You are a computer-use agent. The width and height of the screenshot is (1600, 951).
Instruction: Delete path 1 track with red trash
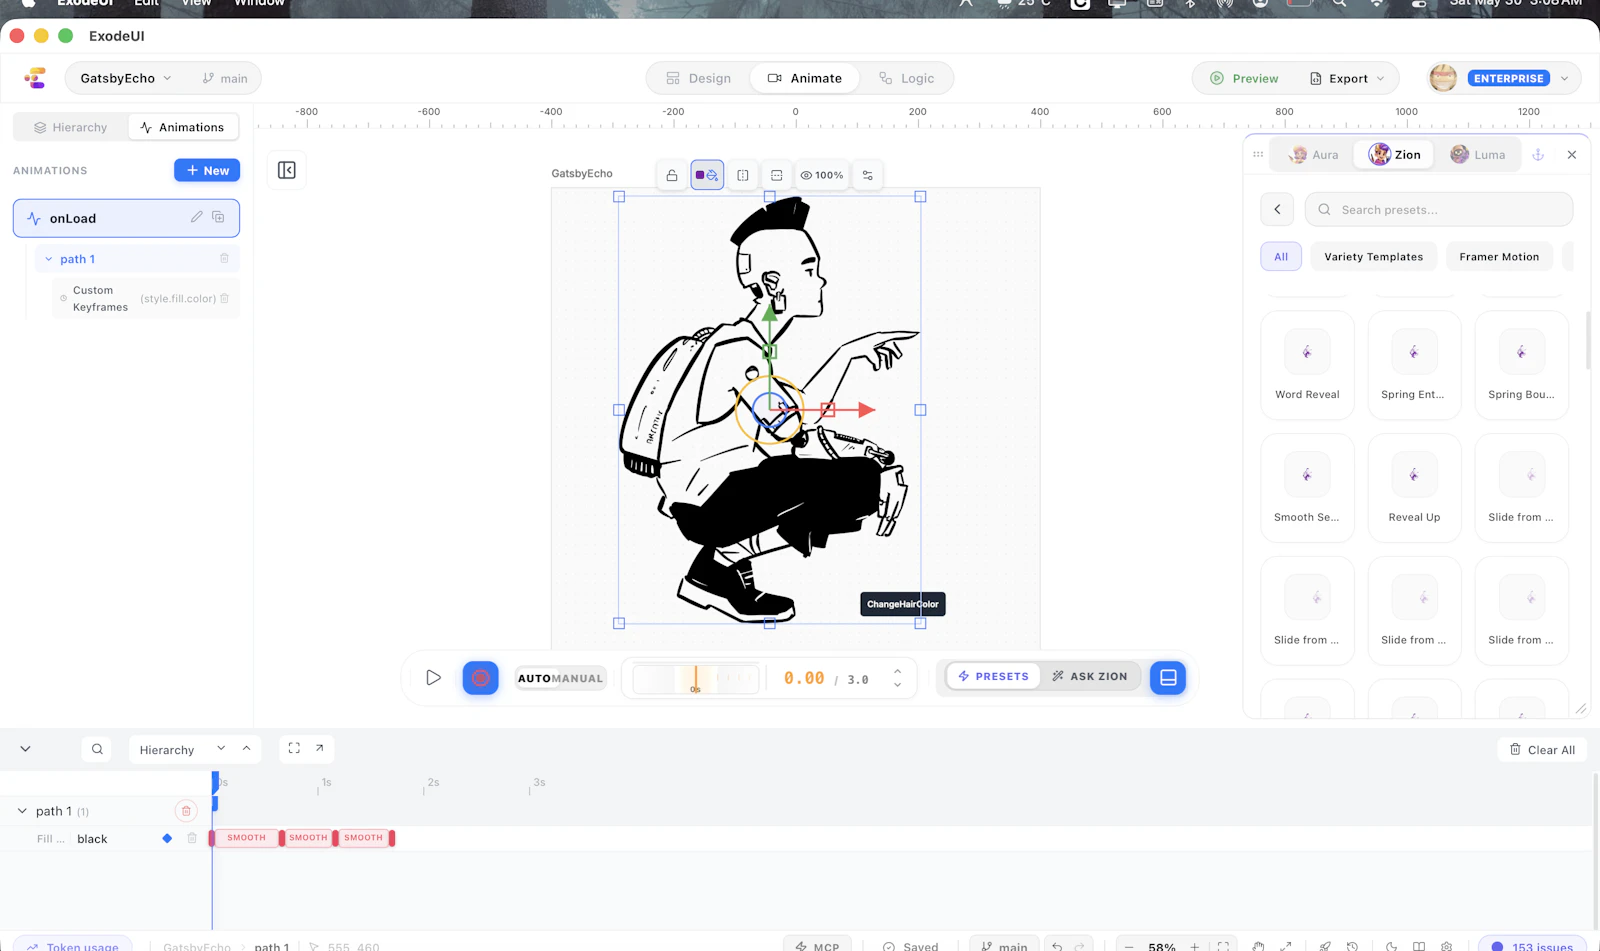[x=186, y=811]
